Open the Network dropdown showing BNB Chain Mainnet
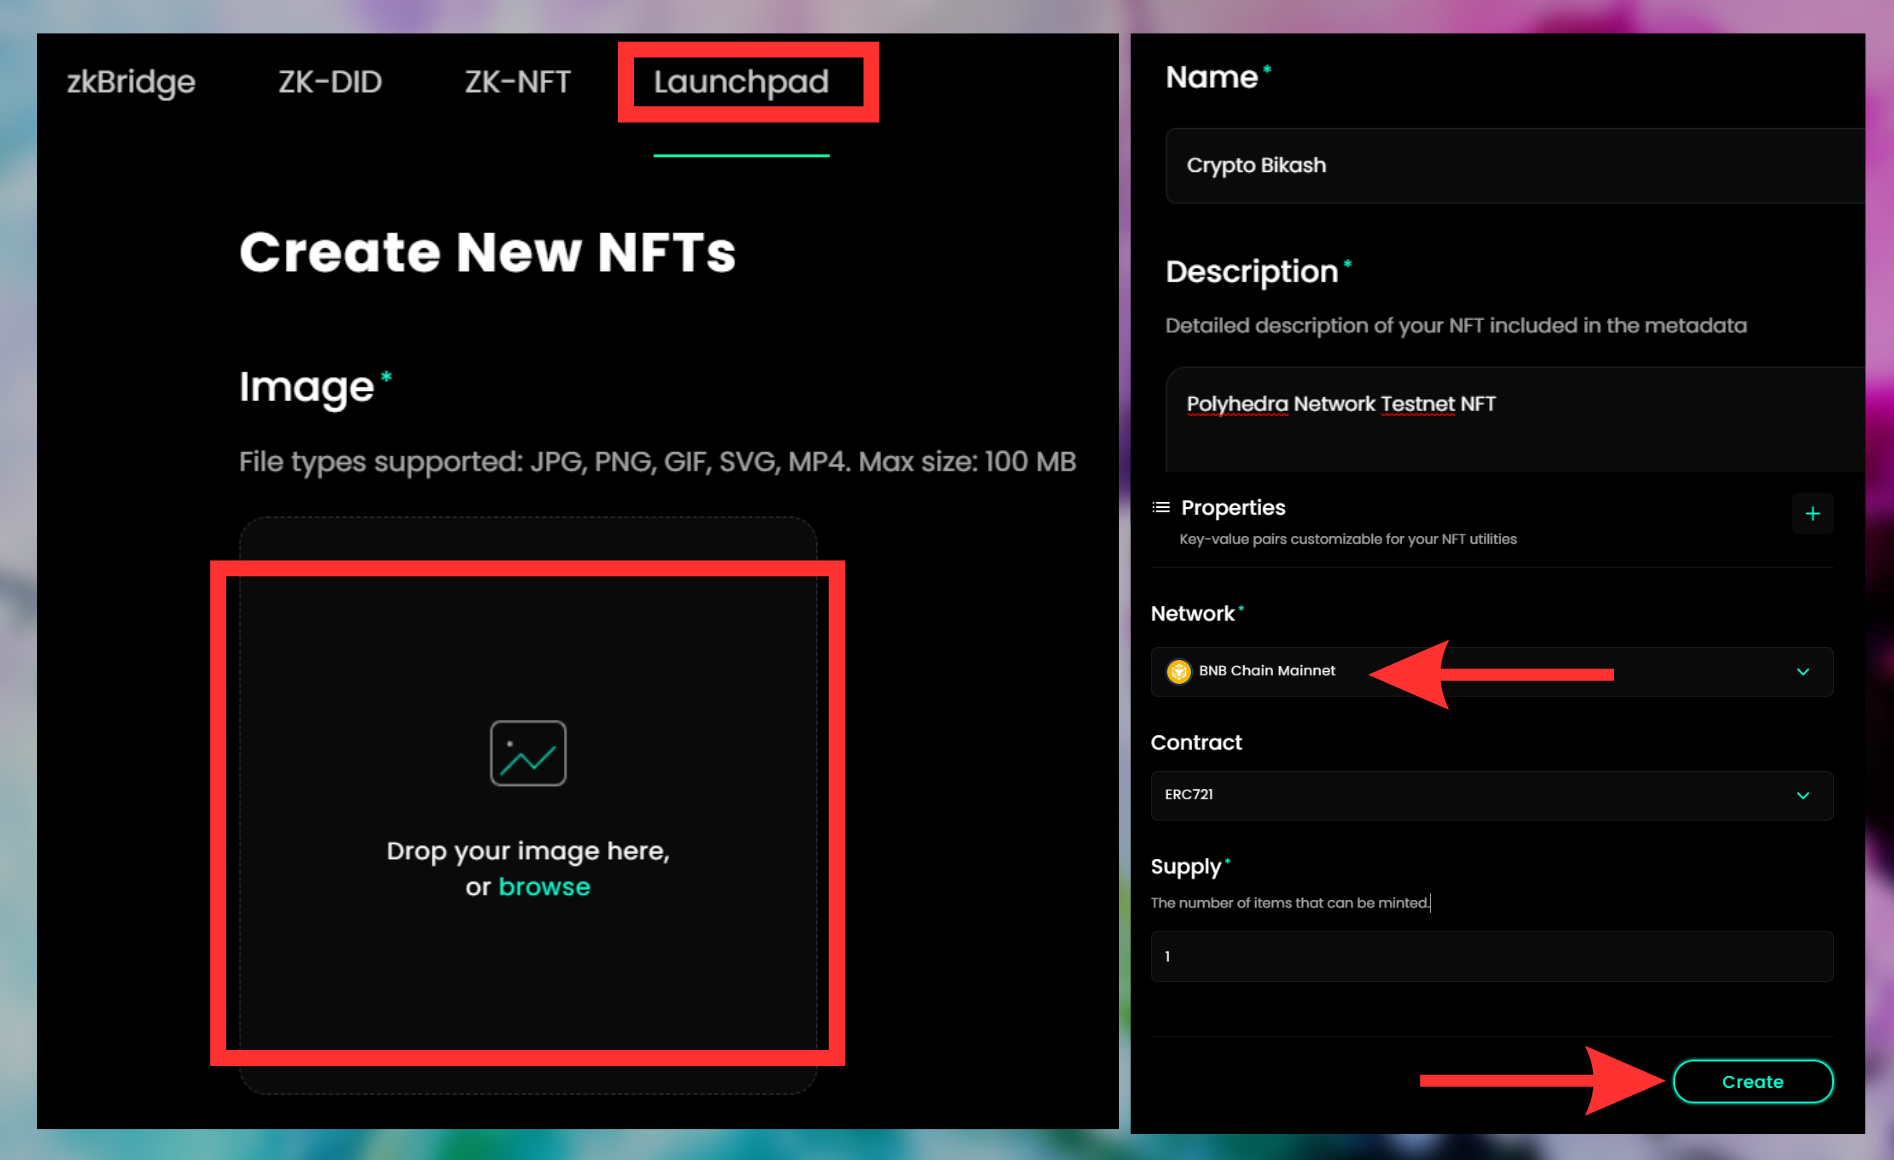 tap(1492, 672)
